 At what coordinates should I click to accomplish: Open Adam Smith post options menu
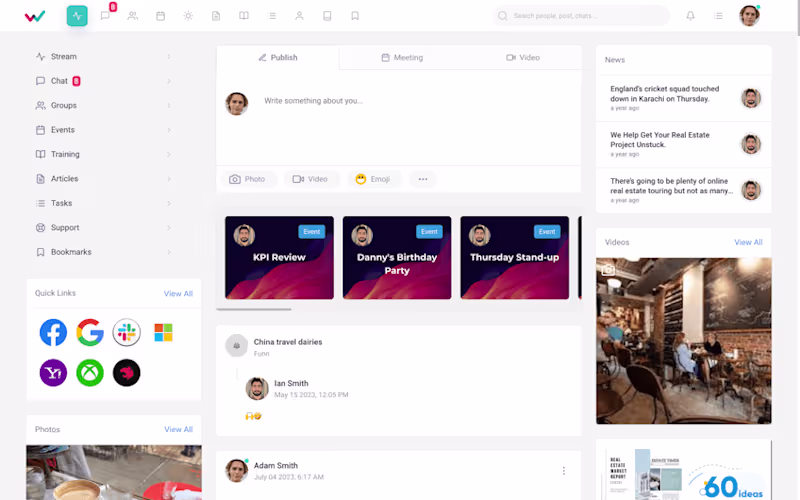pyautogui.click(x=564, y=471)
